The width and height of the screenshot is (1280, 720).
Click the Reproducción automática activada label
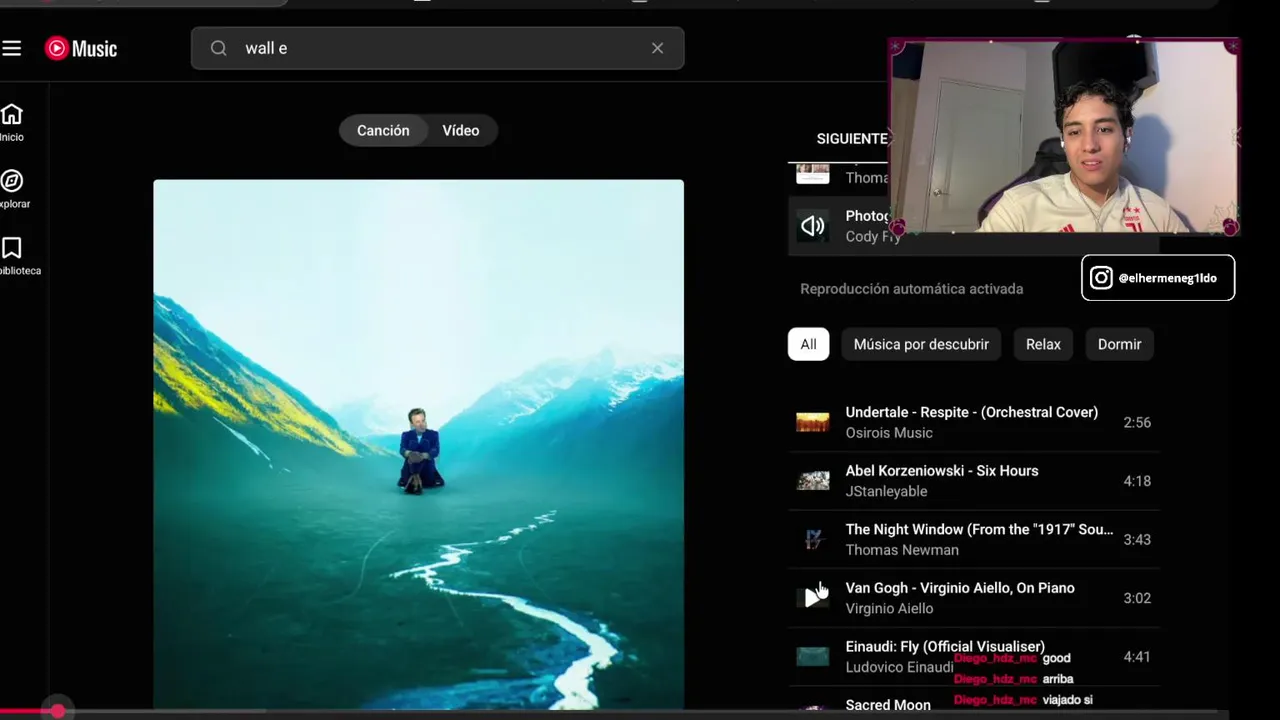911,289
